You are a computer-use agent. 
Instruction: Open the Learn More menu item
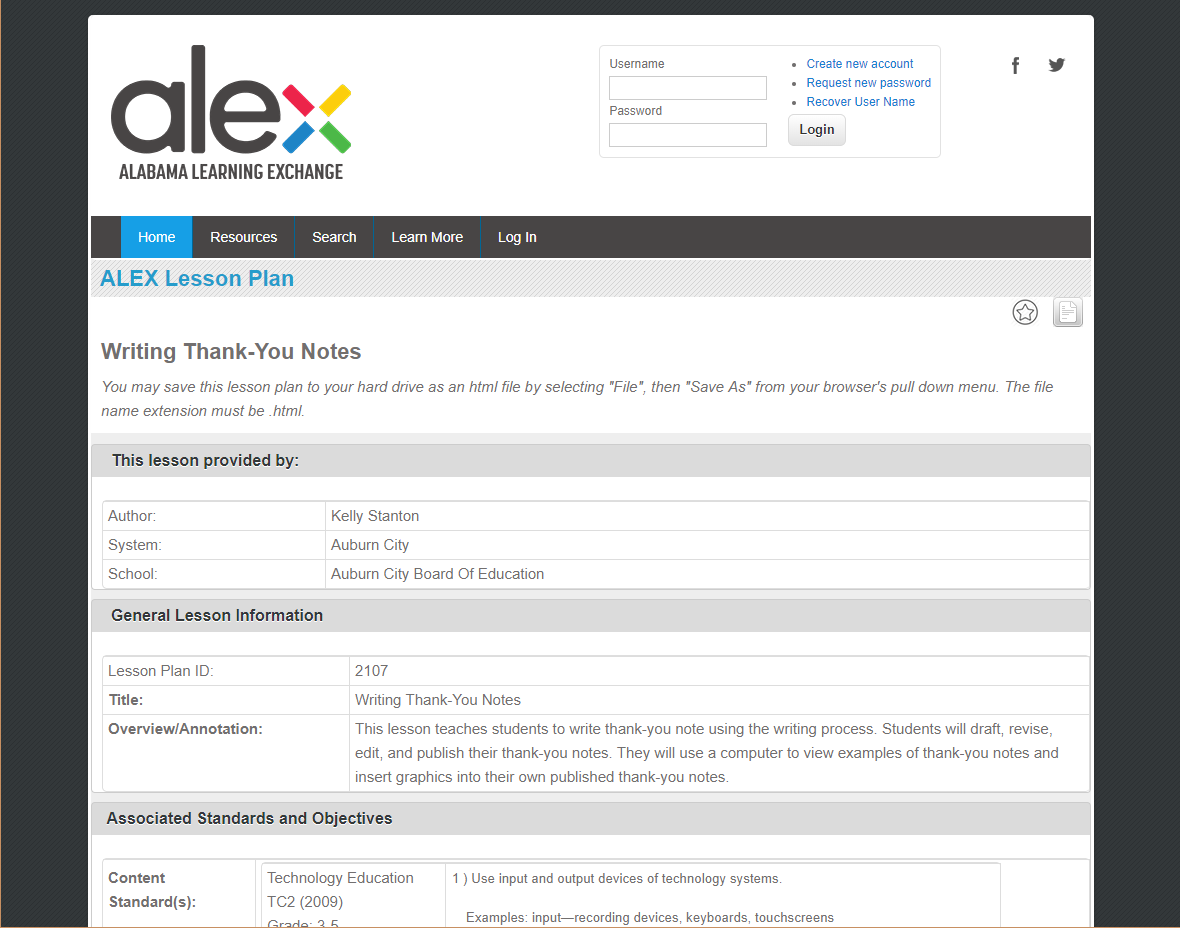coord(427,237)
